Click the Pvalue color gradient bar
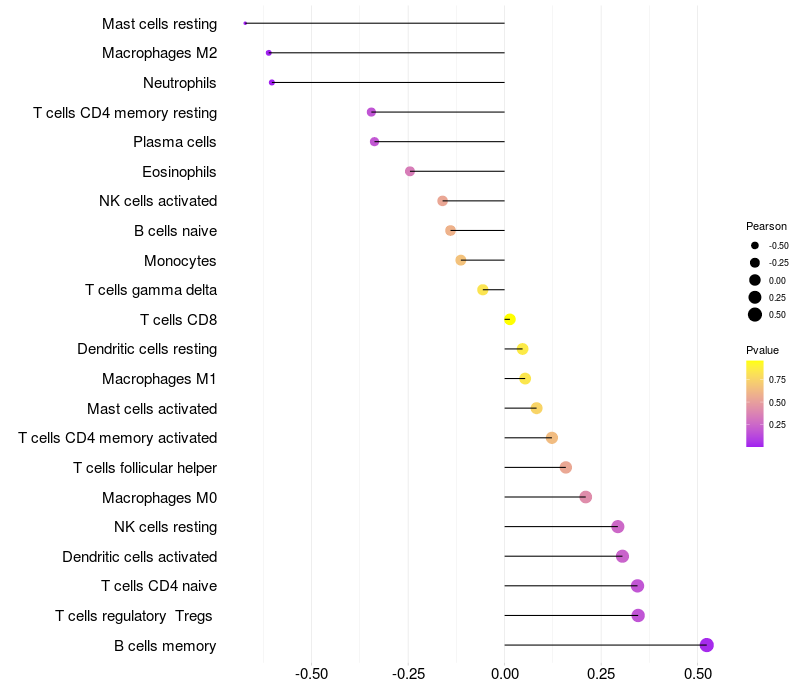Image resolution: width=800 pixels, height=700 pixels. click(x=755, y=404)
